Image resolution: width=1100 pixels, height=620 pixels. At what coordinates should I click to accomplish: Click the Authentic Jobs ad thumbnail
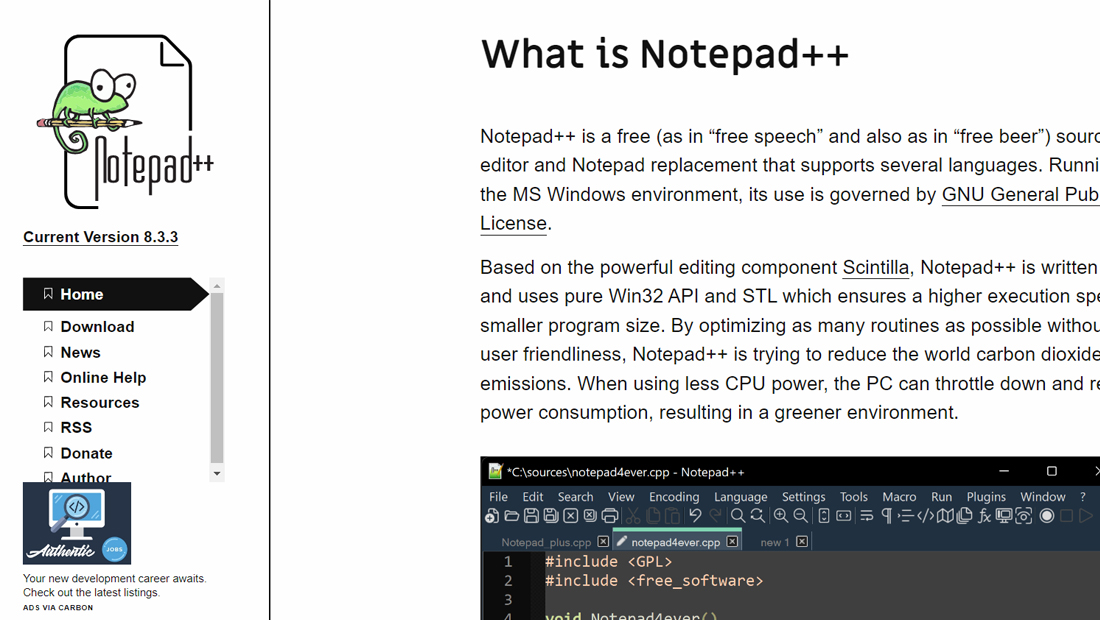click(x=77, y=523)
